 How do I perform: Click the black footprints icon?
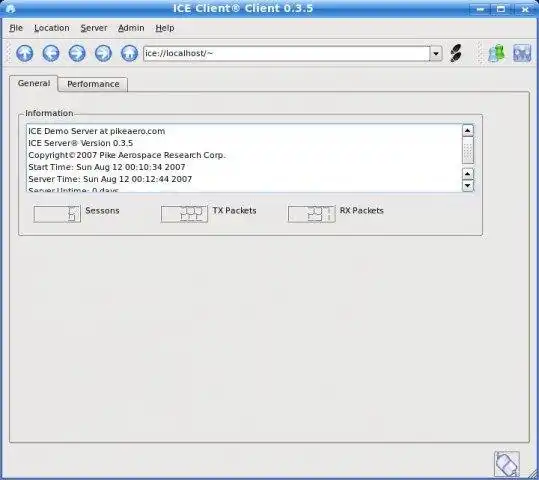tap(456, 53)
